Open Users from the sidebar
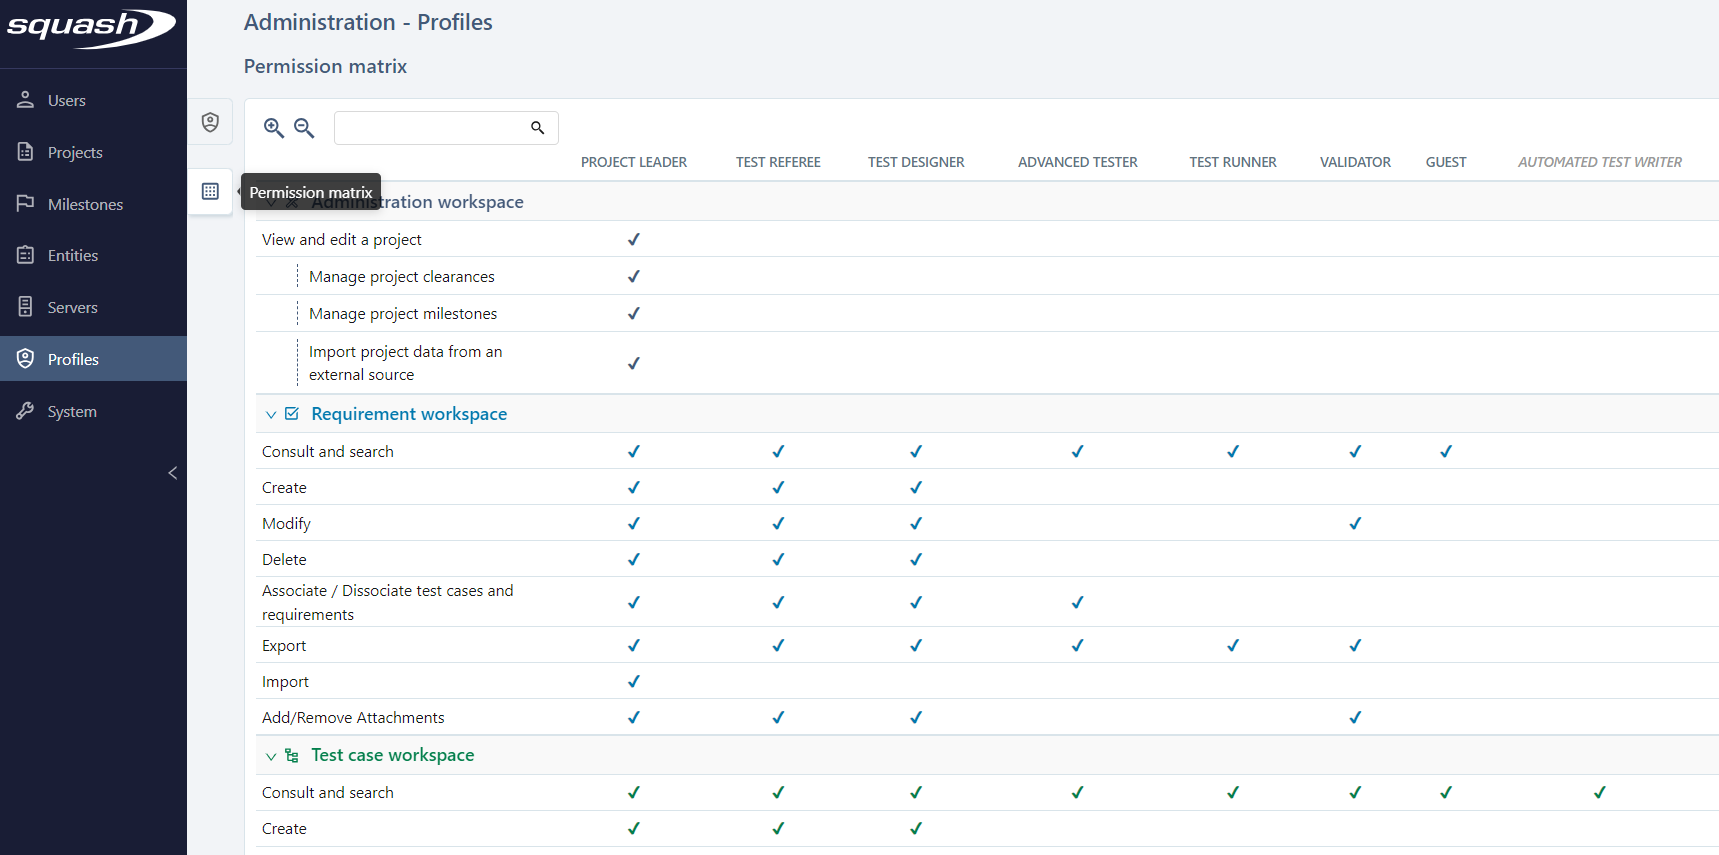The image size is (1719, 855). point(66,101)
